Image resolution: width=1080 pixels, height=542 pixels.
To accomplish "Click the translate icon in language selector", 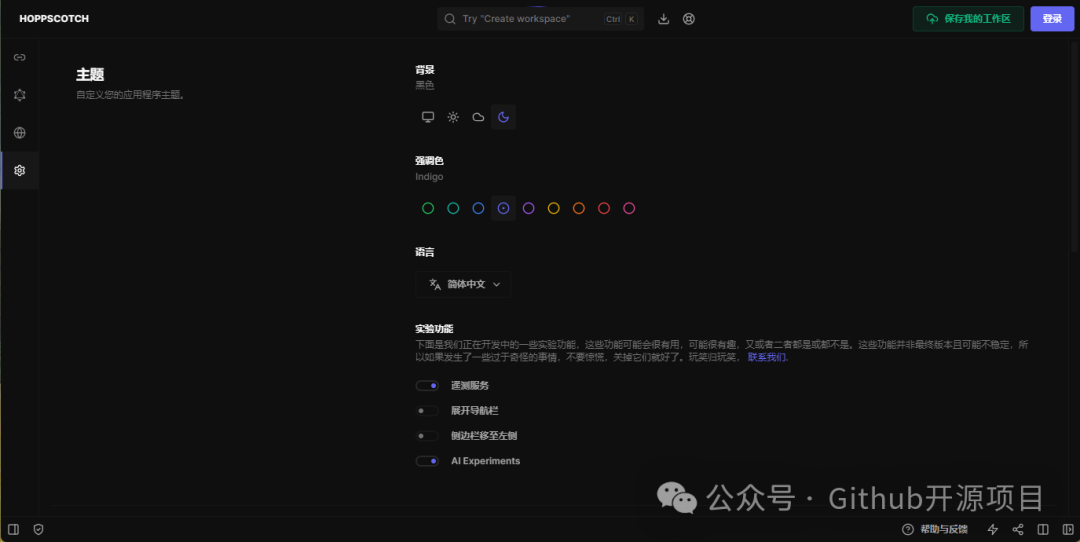I will [x=435, y=284].
